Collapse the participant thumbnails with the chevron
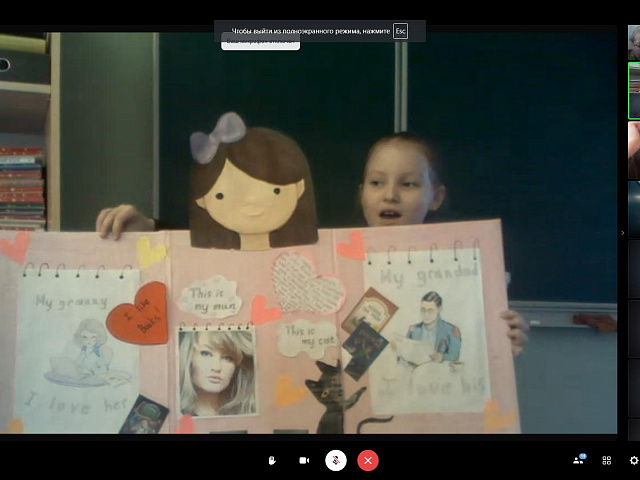Viewport: 640px width, 480px height. (x=622, y=232)
